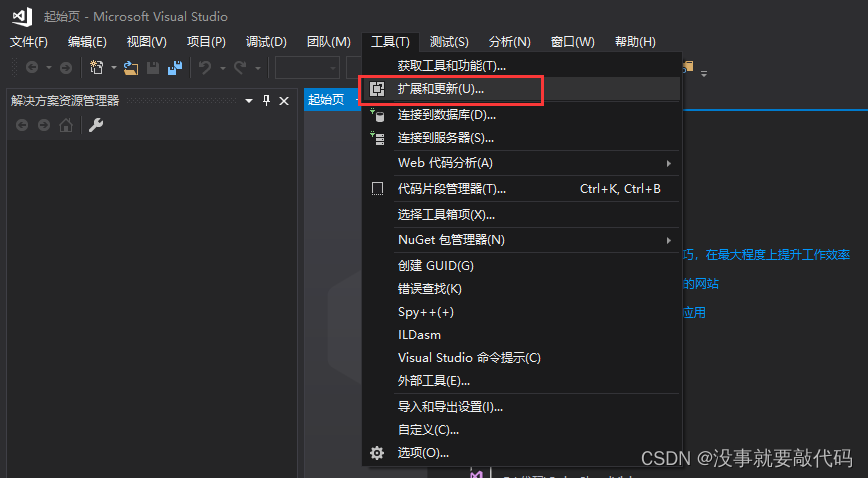Close the open 工具(T) menu
This screenshot has height=478, width=868.
pyautogui.click(x=390, y=42)
